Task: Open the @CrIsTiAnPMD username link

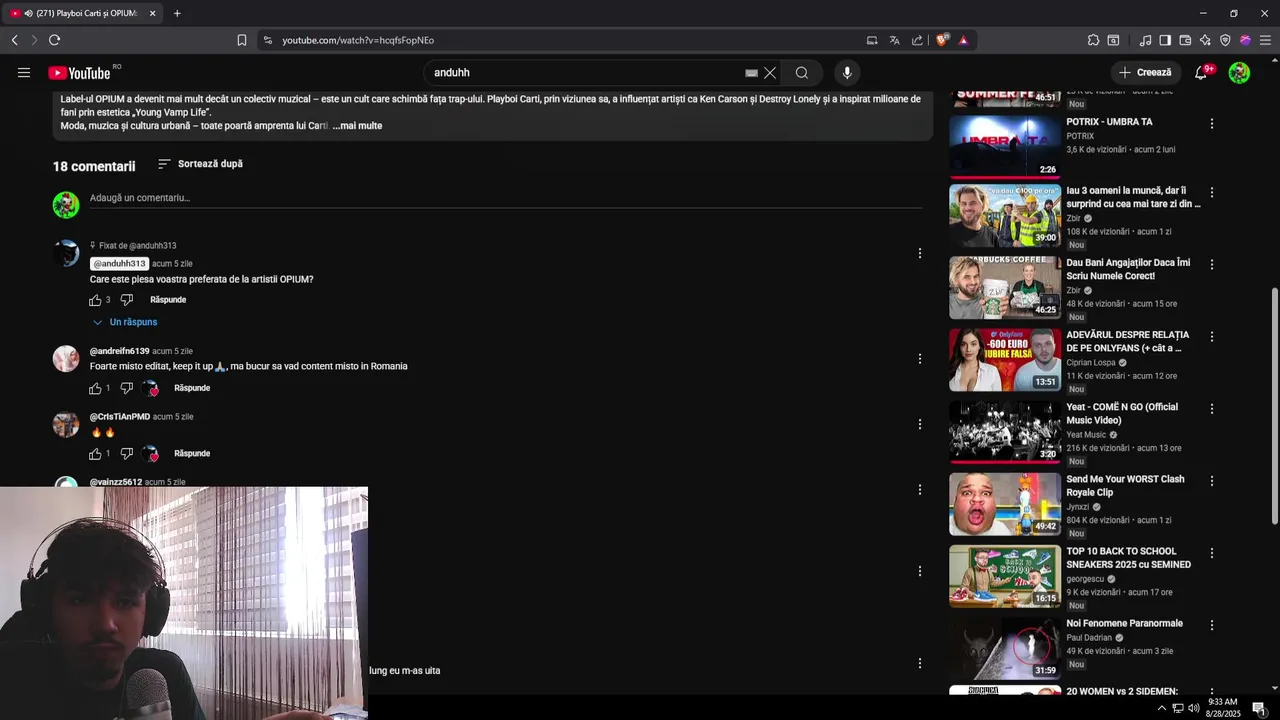Action: [120, 417]
